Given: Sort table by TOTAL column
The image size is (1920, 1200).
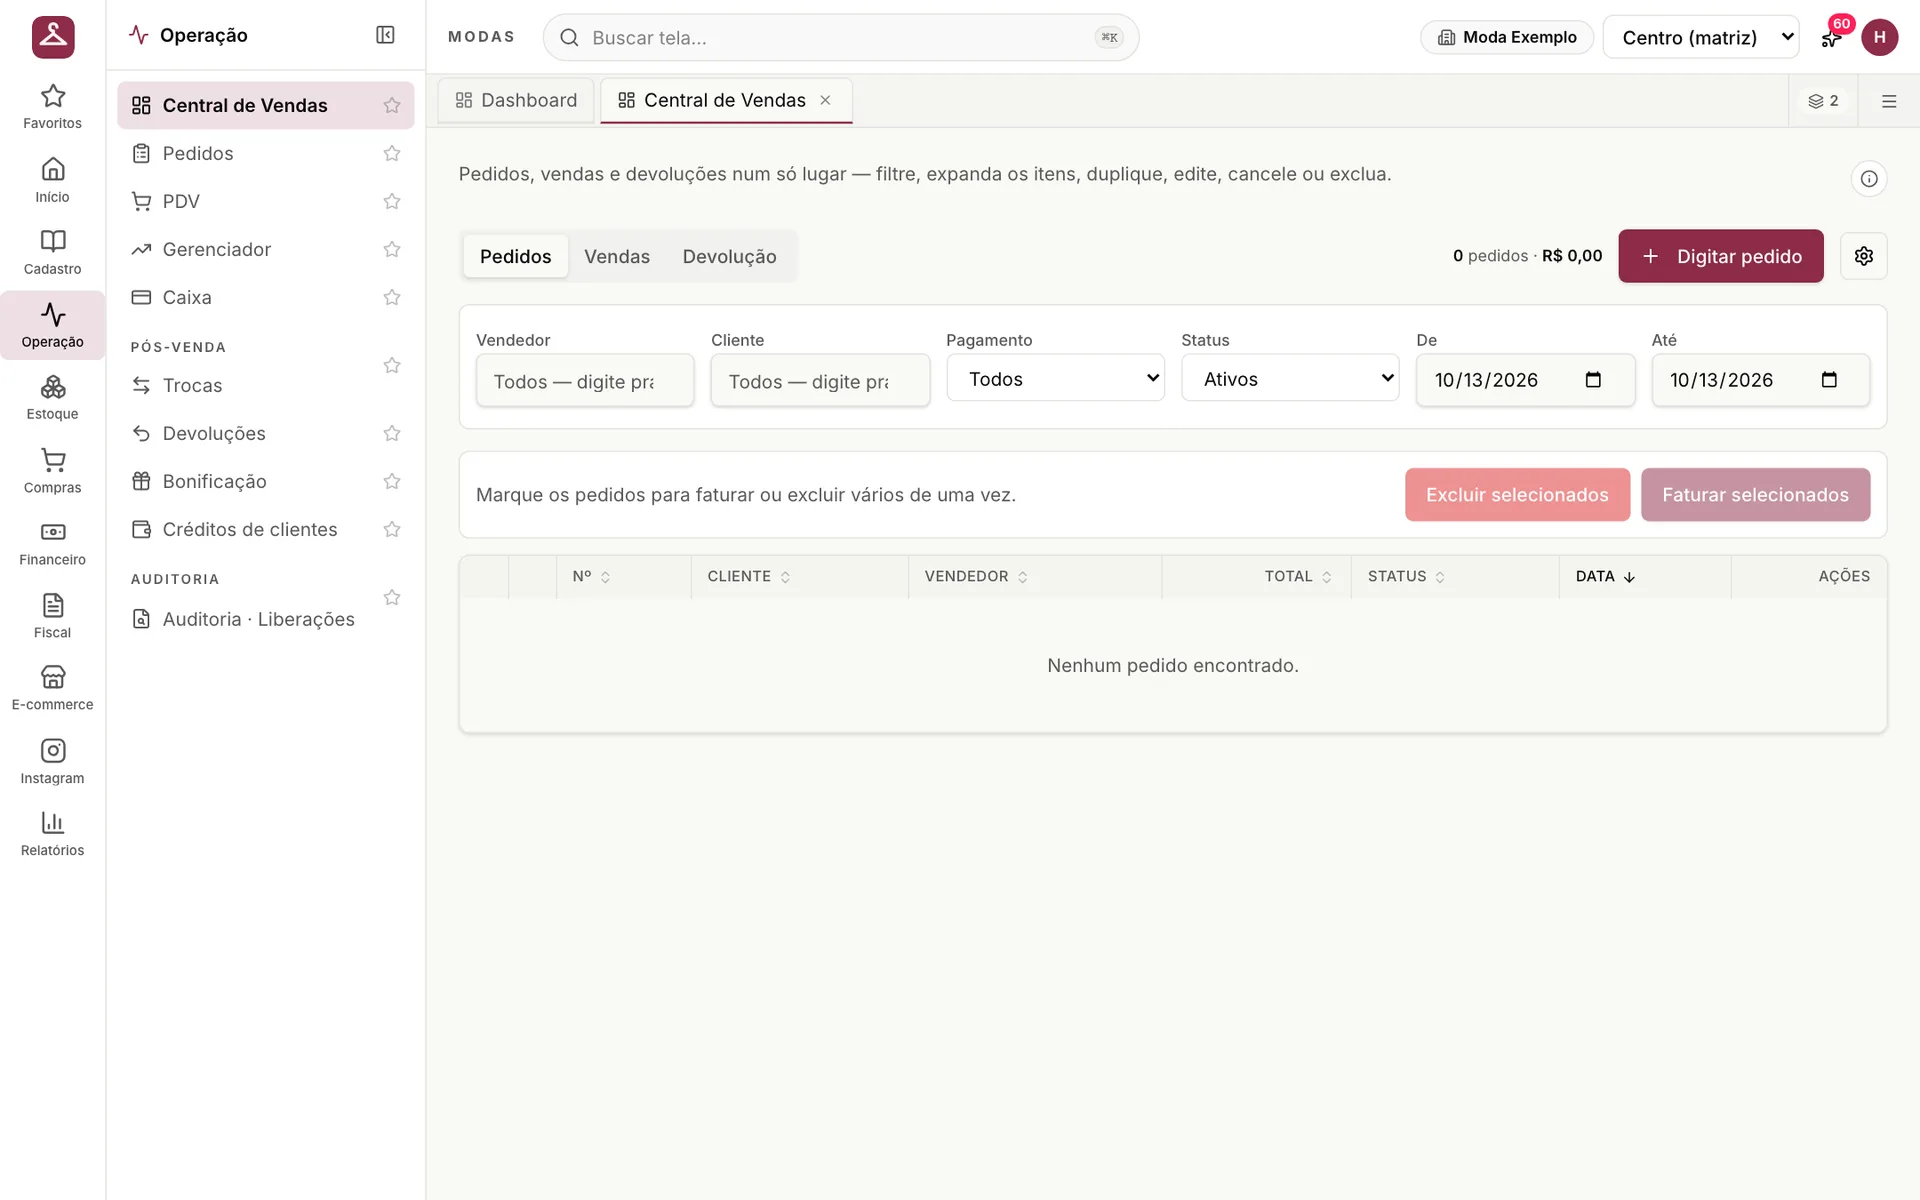Looking at the screenshot, I should pos(1298,577).
